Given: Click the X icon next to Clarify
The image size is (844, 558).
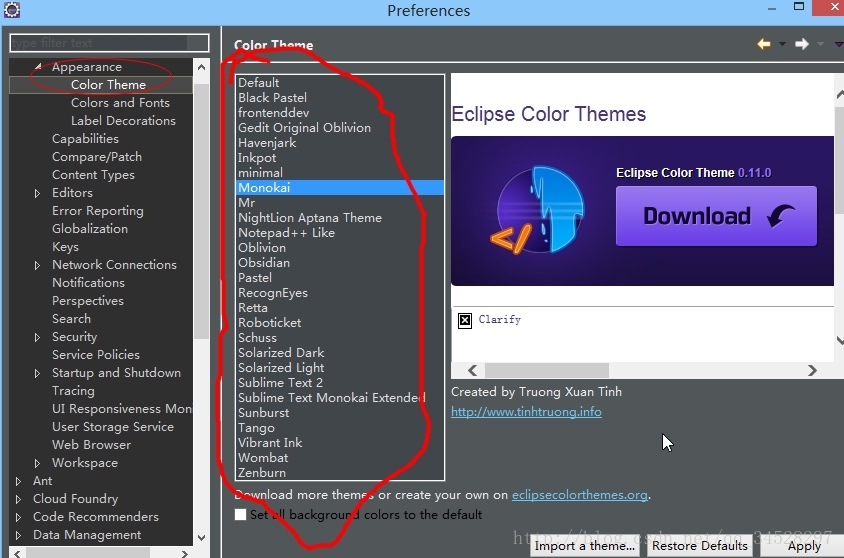Looking at the screenshot, I should tap(465, 320).
